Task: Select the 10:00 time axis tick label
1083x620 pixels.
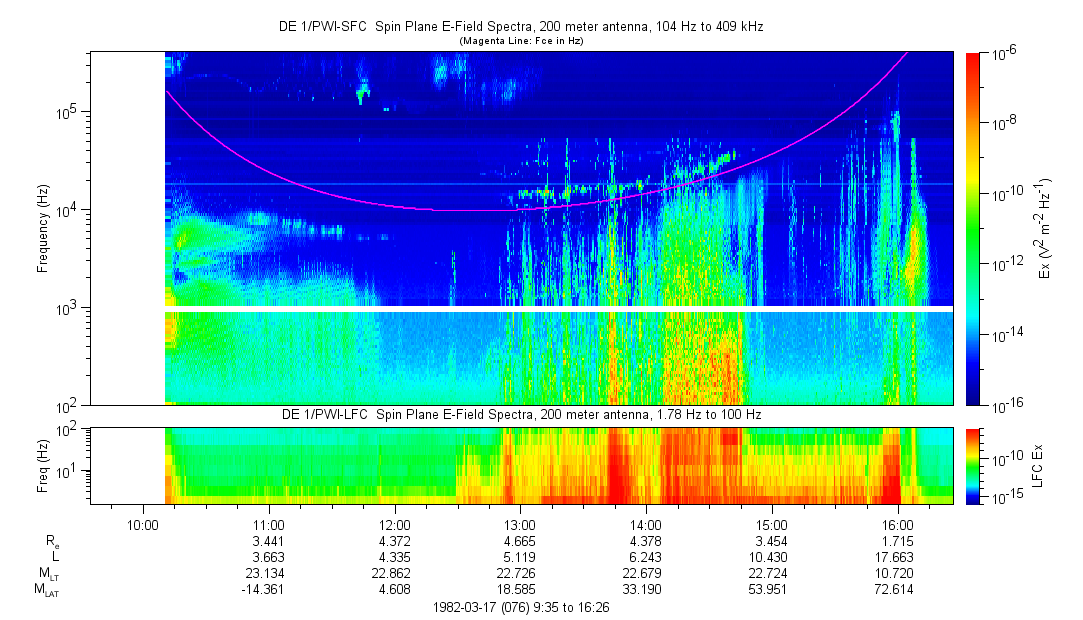Action: point(143,523)
